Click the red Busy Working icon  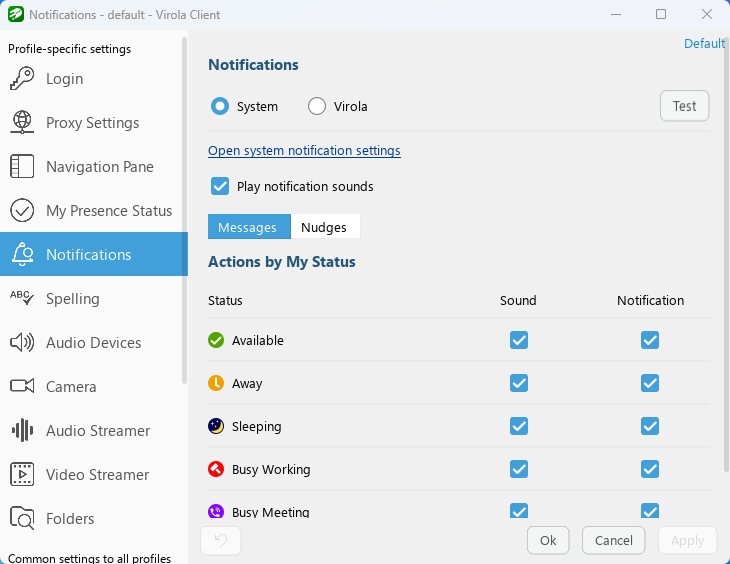(x=216, y=469)
